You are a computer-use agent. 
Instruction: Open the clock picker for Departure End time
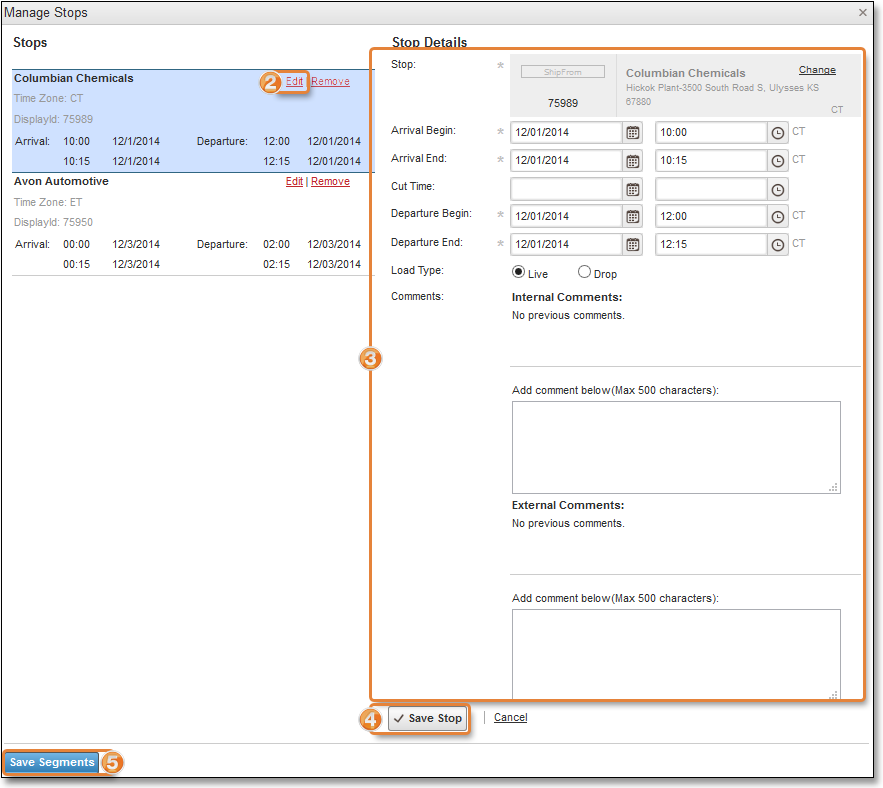[x=777, y=244]
